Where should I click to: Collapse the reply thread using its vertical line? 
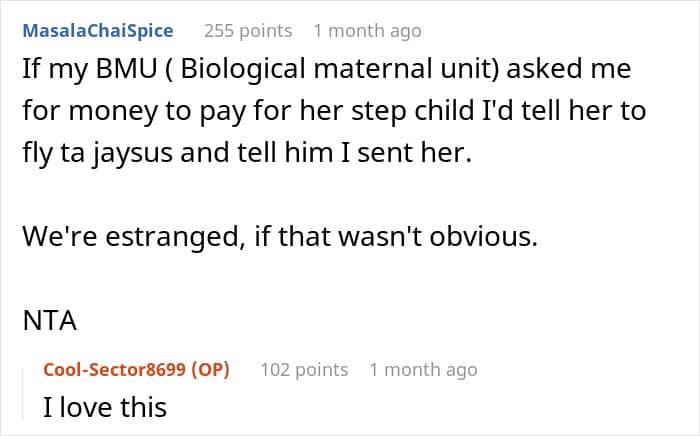(x=31, y=392)
